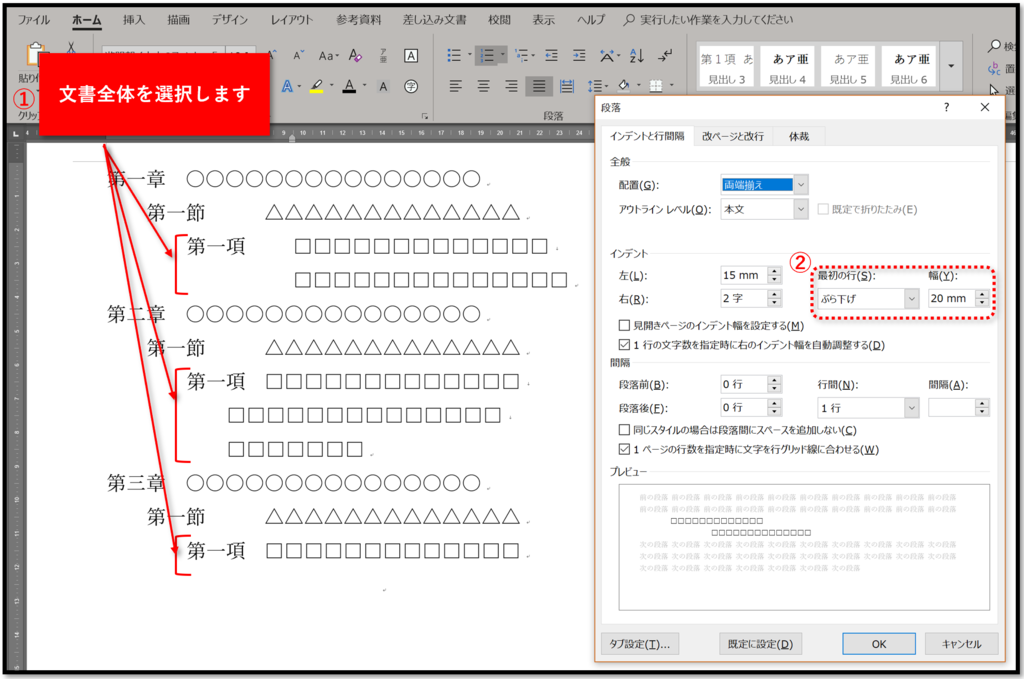Click the phonetic guide (ruby) icon
Viewport: 1024px width, 679px height.
(383, 55)
